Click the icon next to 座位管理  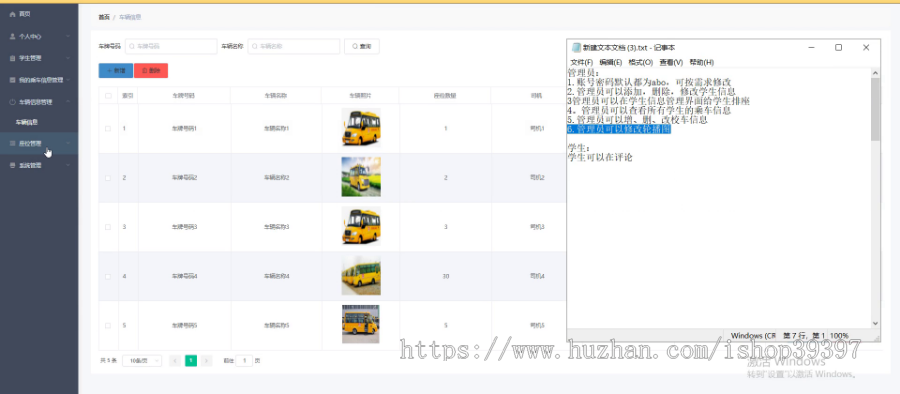[13, 144]
